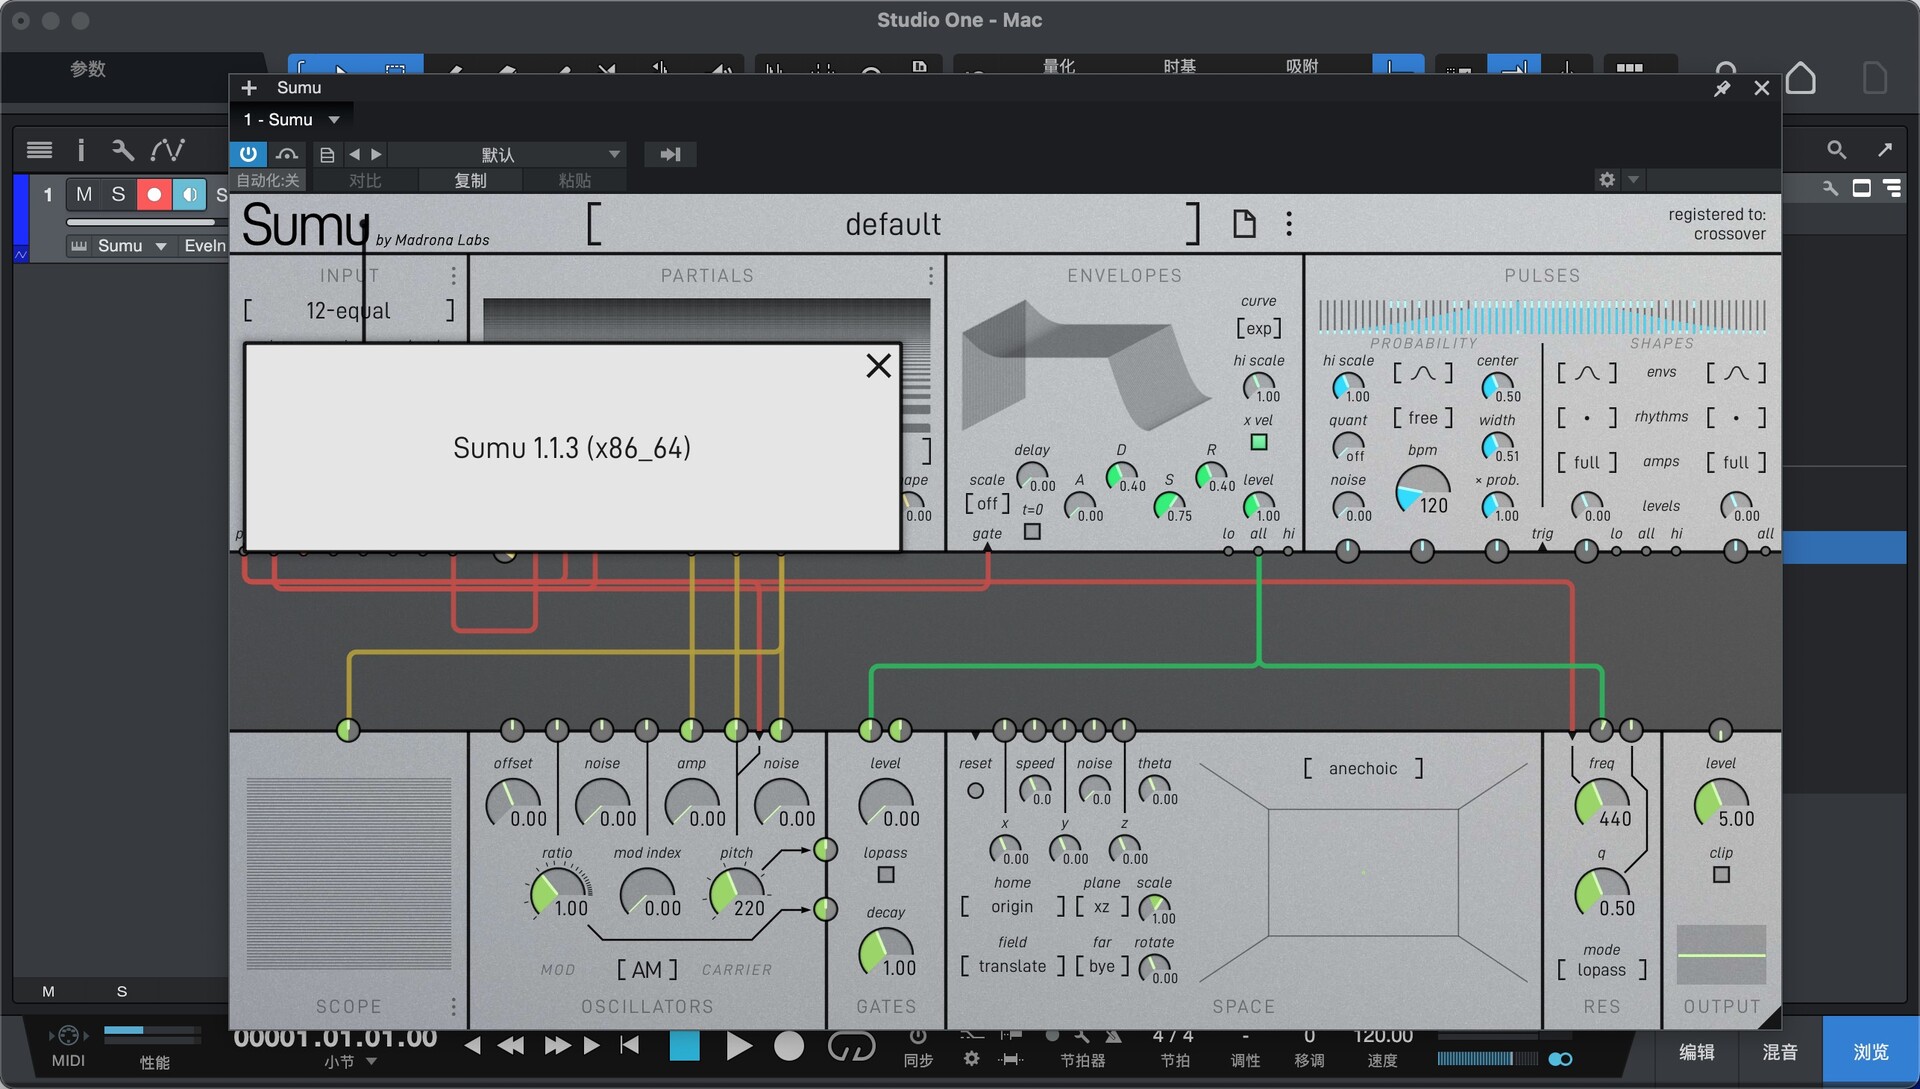This screenshot has width=1920, height=1089.
Task: Open the preset file page icon
Action: click(1244, 223)
